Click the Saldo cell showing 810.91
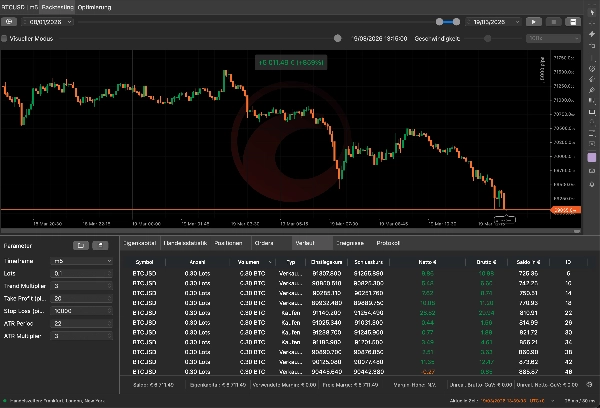 (x=528, y=313)
